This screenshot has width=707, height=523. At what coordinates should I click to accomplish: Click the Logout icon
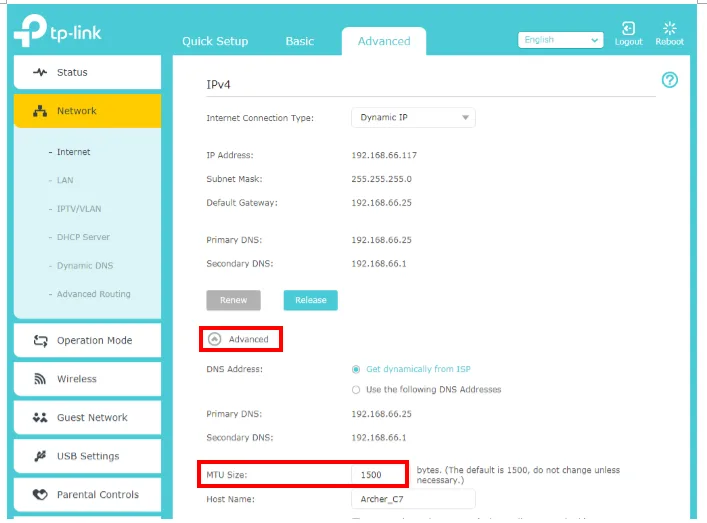coord(628,28)
